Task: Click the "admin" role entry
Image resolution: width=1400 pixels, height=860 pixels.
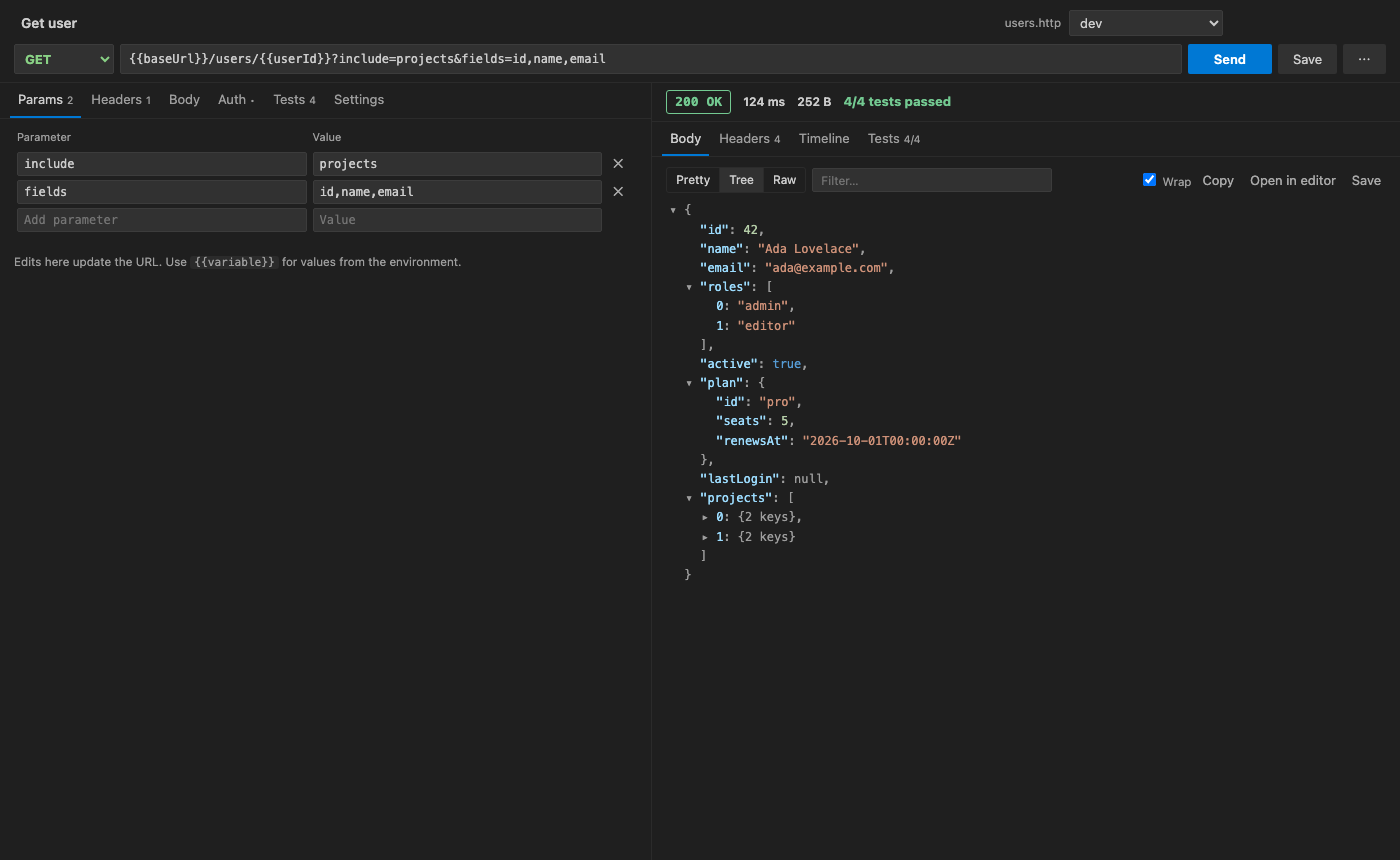Action: pos(763,306)
